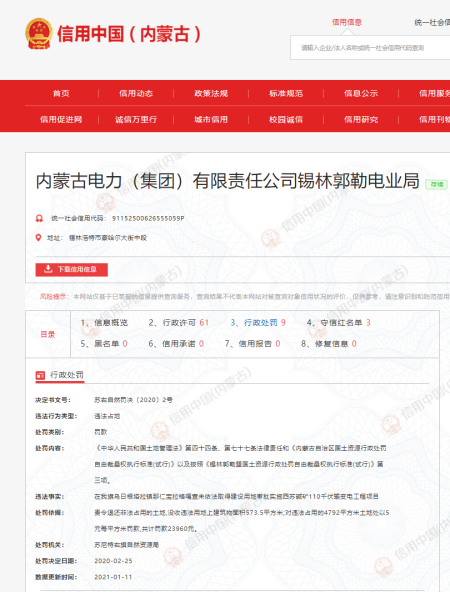Screen dimensions: 450x592
Task: Select the 统一社会信用代码 search tab
Action: pyautogui.click(x=432, y=22)
